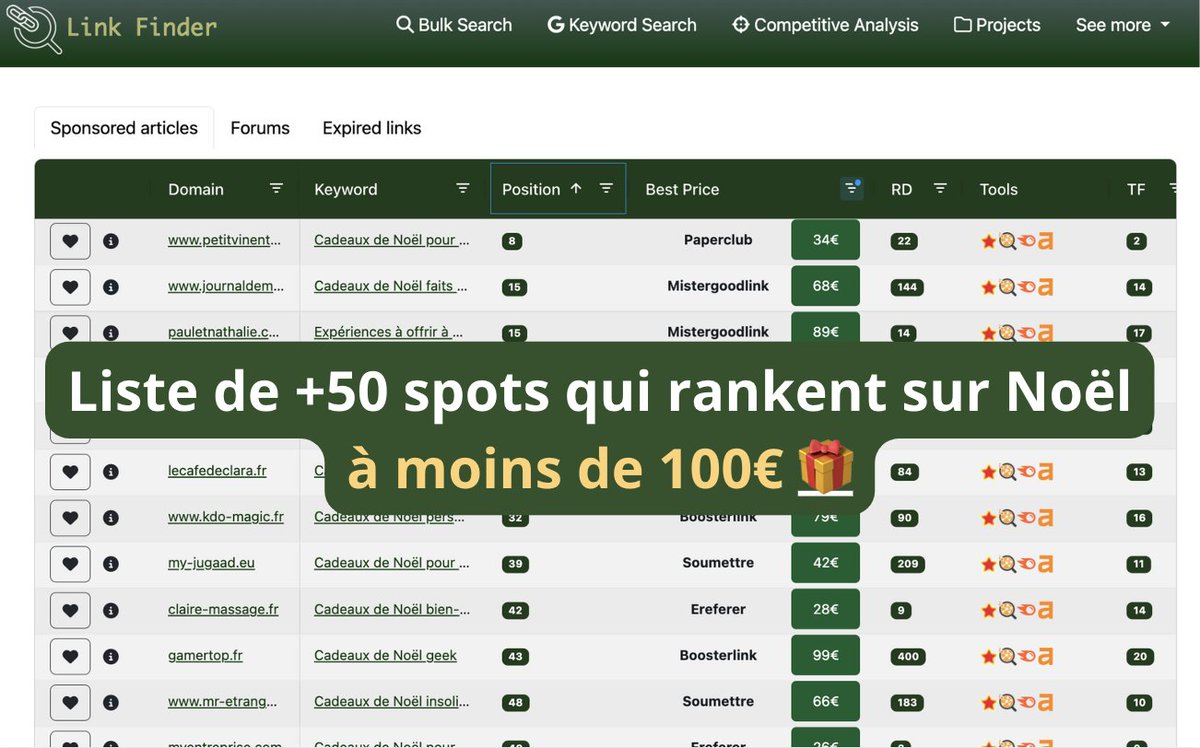Click the 42€ Soumettre price button

825,563
